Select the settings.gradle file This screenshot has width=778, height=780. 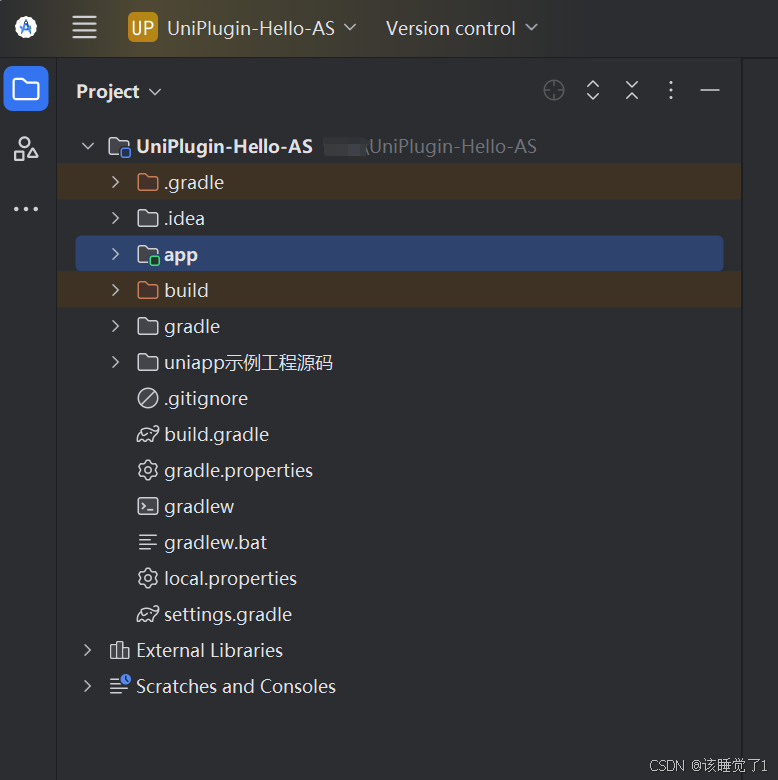[x=228, y=615]
